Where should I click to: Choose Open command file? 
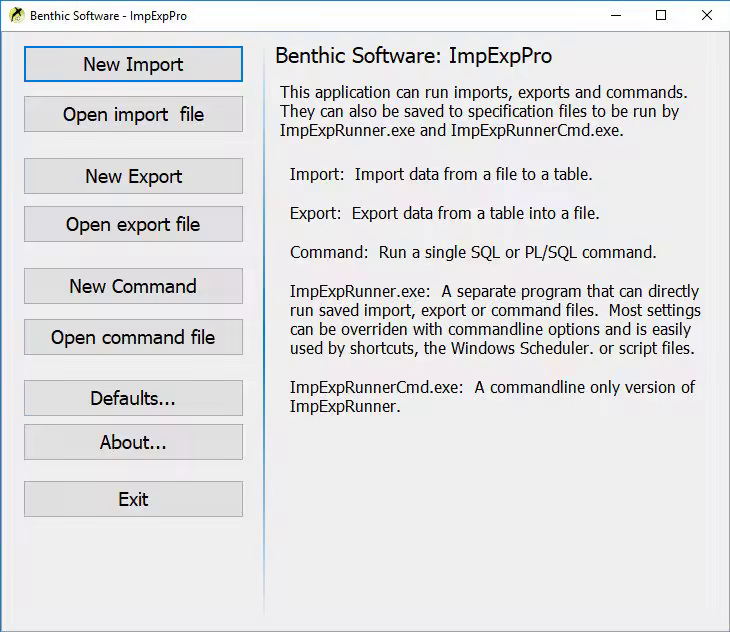coord(133,337)
